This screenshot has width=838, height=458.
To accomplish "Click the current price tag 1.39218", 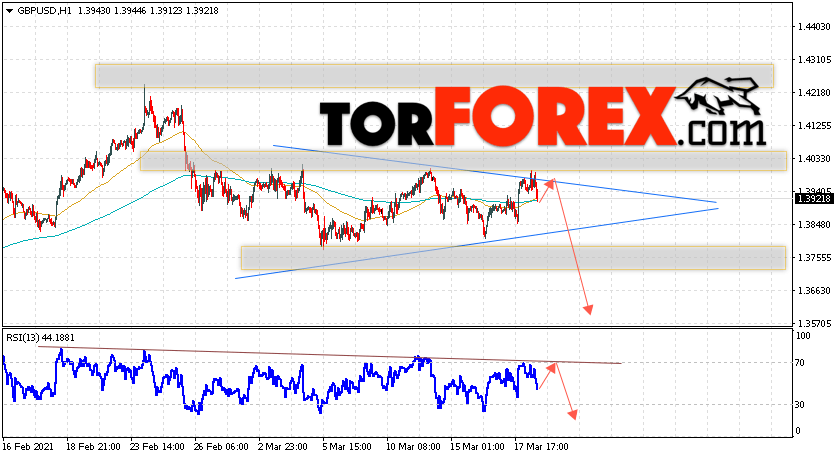I will [x=814, y=199].
